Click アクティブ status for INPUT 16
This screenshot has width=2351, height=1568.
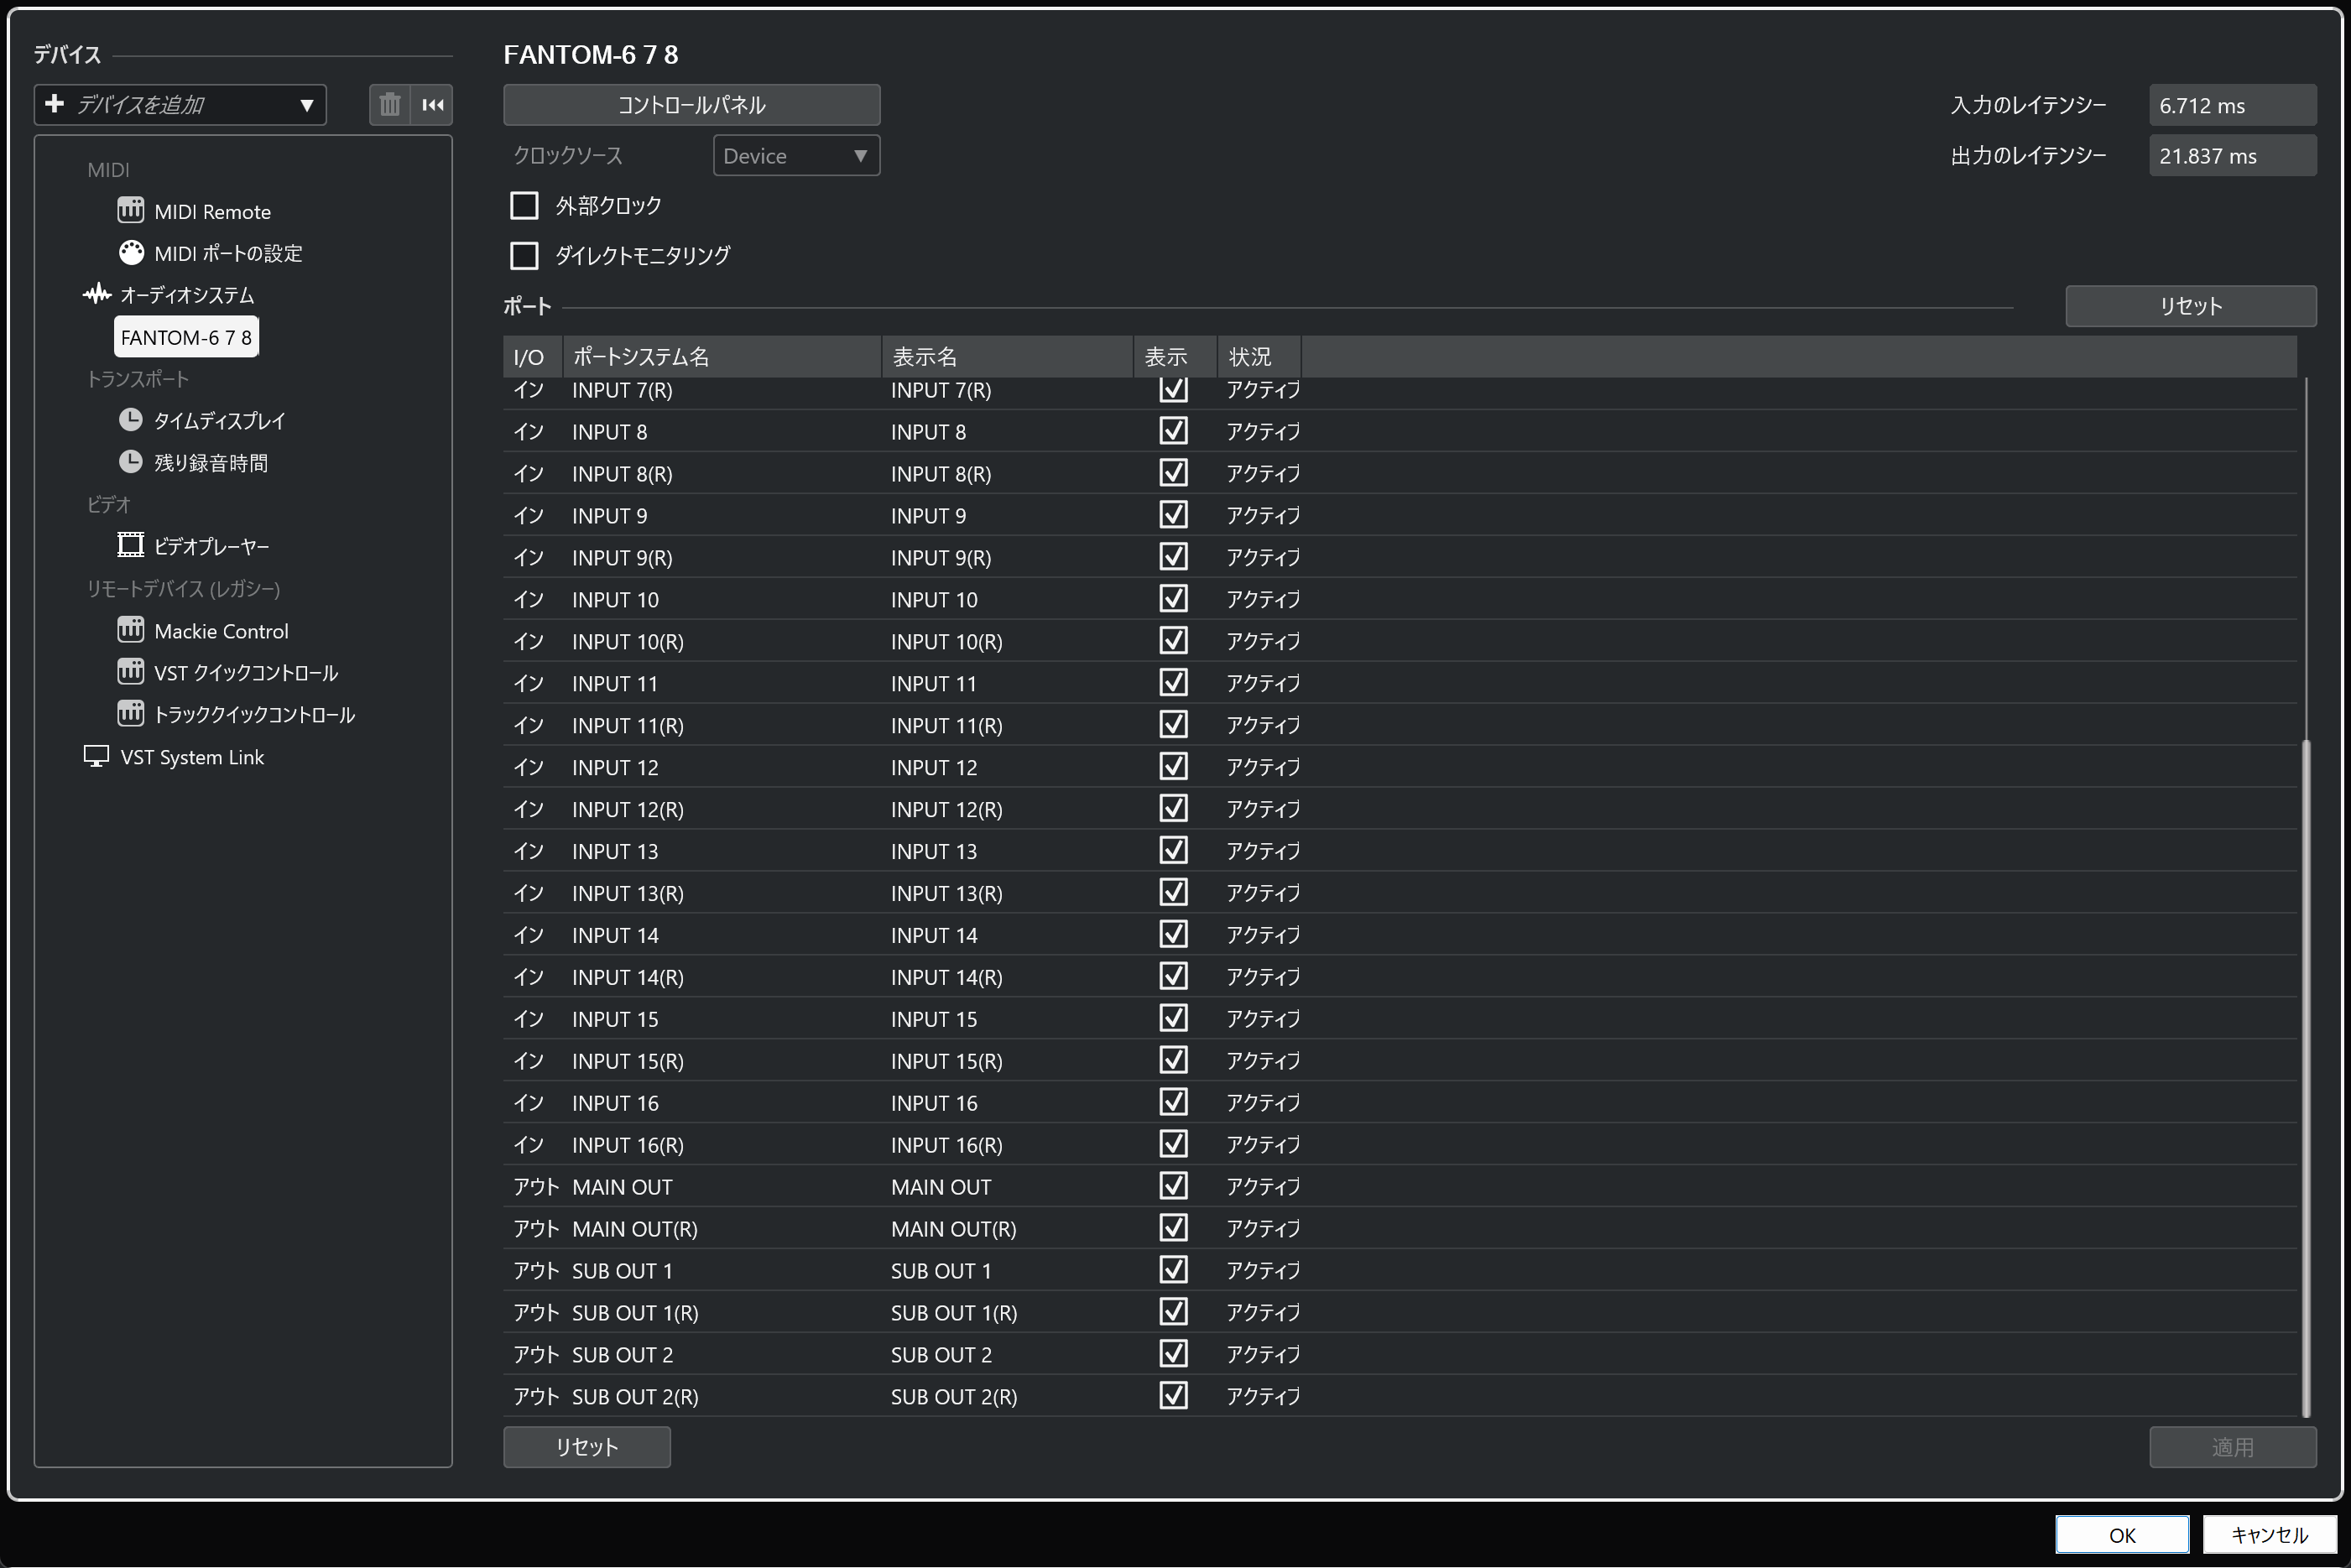point(1263,1102)
